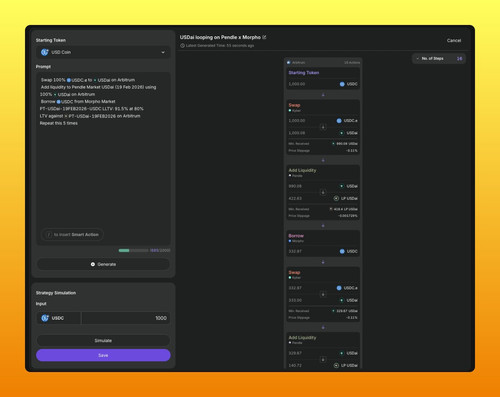
Task: Click the Strategy Simulation heading
Action: tap(56, 293)
